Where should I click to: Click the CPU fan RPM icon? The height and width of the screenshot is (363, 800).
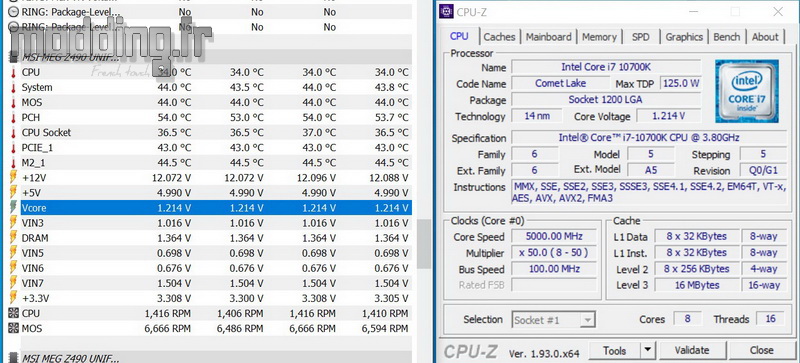(x=13, y=313)
